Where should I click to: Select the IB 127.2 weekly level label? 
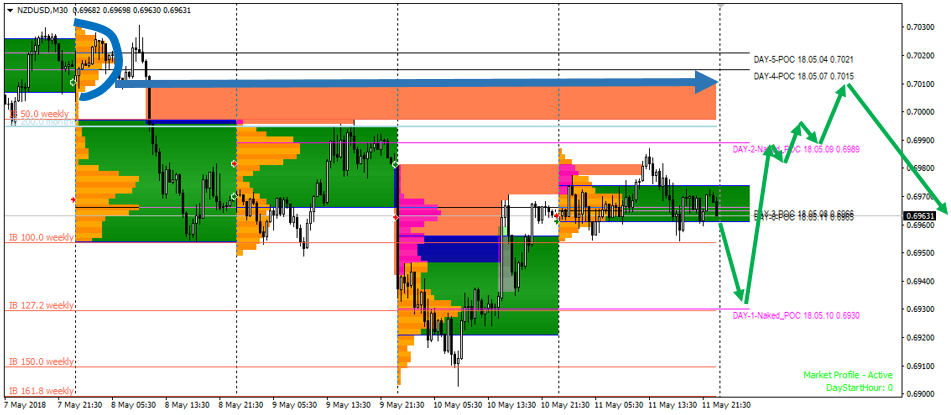41,305
